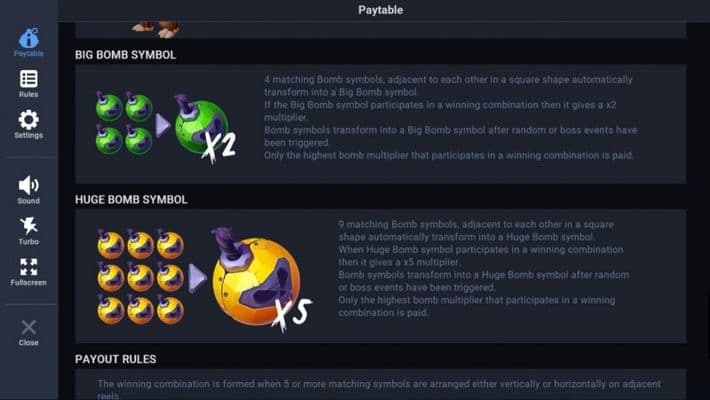
Task: Click the nine yellow bombs grid
Action: 140,276
